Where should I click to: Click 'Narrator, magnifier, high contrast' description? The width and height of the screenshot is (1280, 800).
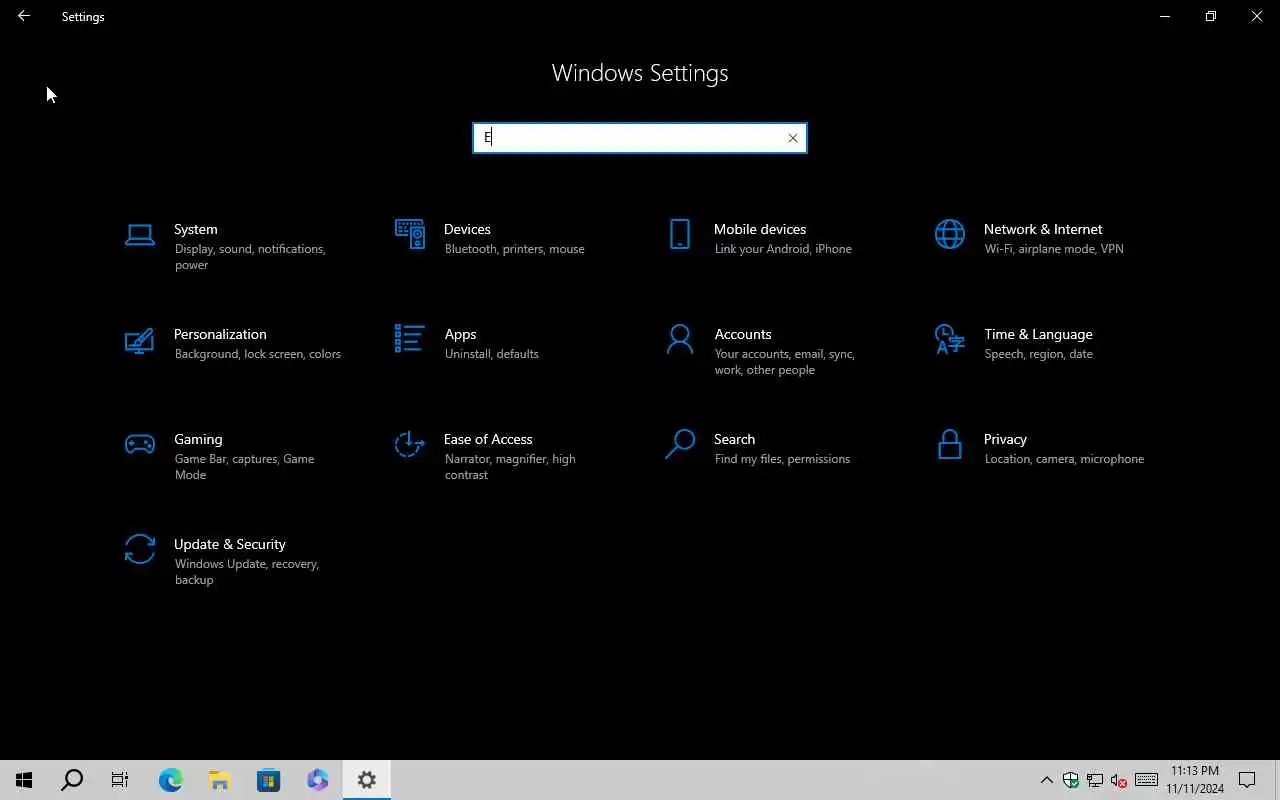[510, 467]
